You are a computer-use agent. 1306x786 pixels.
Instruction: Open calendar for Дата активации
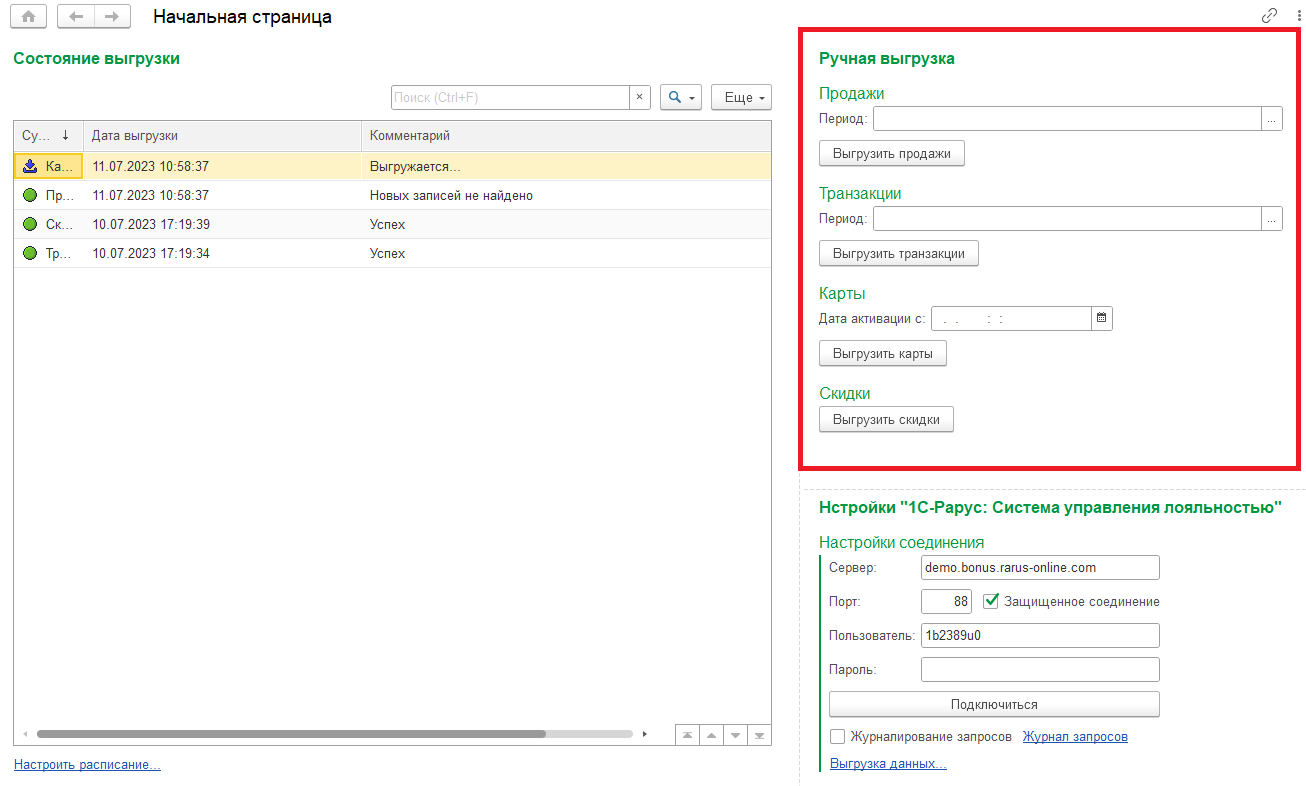click(1102, 318)
